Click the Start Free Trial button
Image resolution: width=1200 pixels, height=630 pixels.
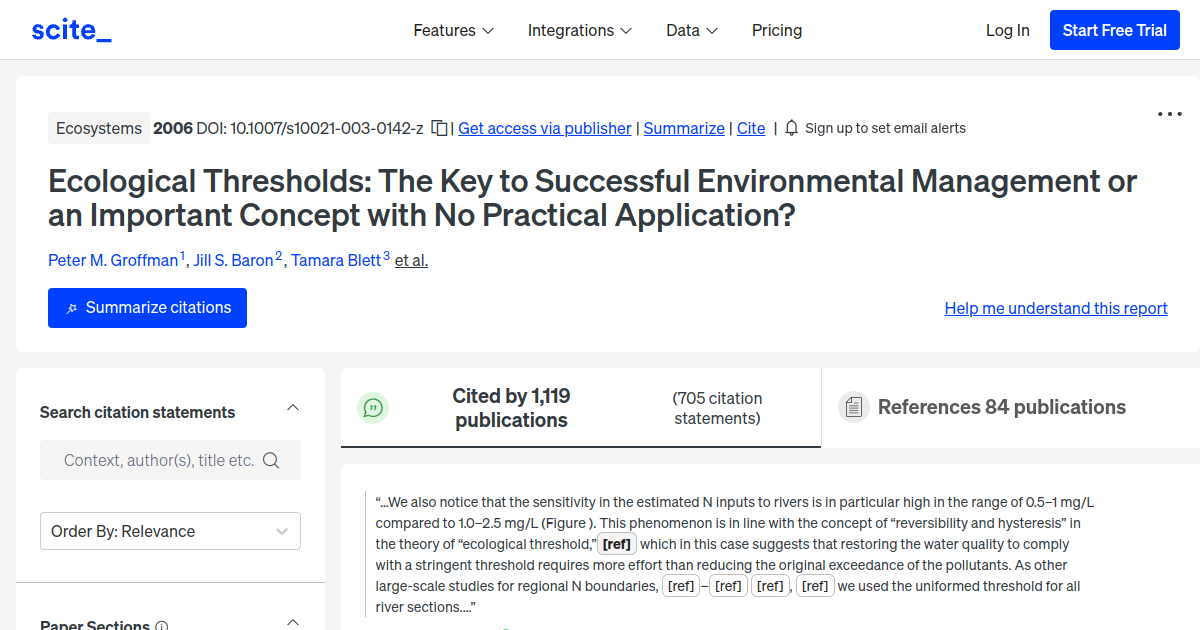pyautogui.click(x=1114, y=30)
